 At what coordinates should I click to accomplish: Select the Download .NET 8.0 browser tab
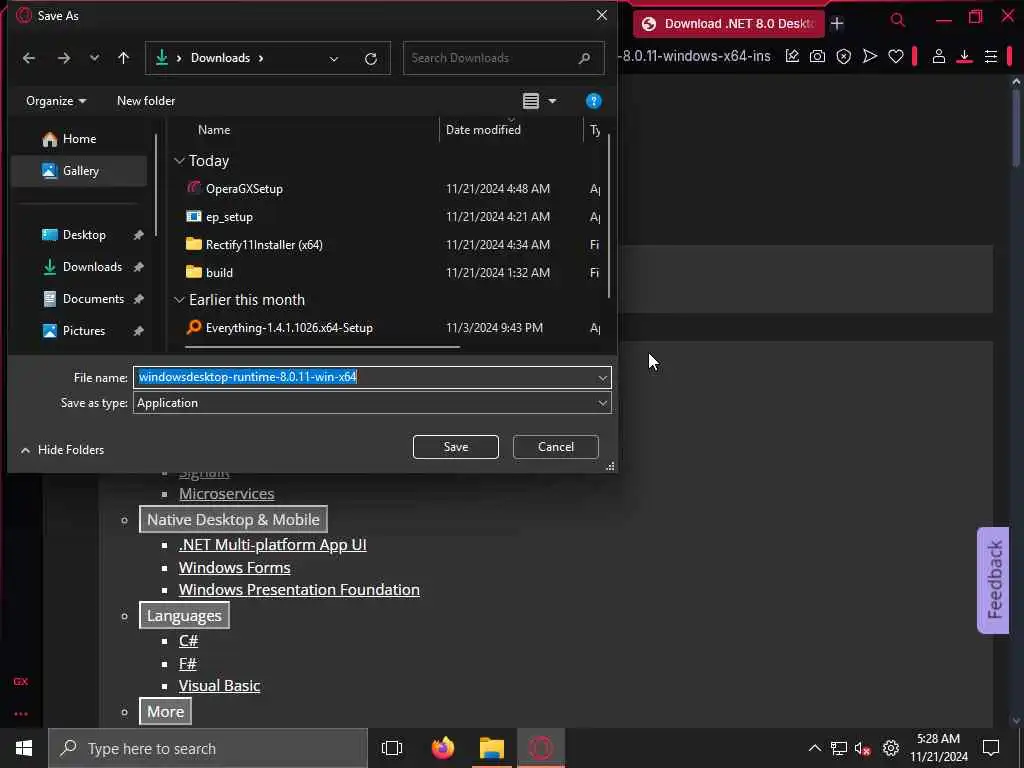pyautogui.click(x=729, y=24)
